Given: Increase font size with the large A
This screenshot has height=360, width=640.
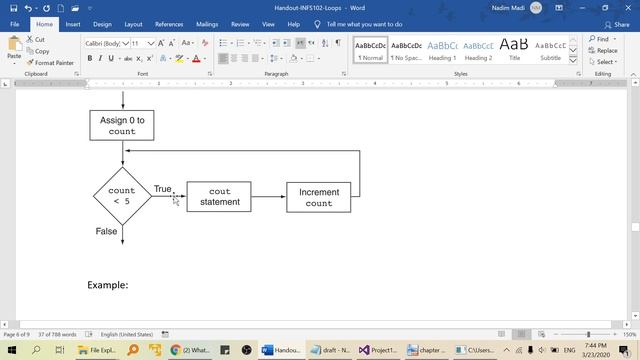Looking at the screenshot, I should coord(161,43).
